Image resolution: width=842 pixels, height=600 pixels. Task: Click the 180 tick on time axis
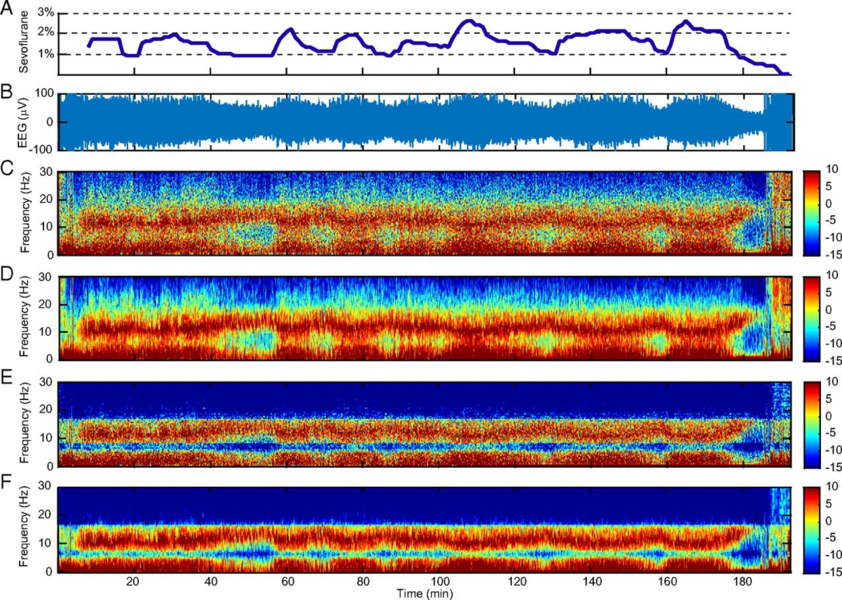(743, 581)
